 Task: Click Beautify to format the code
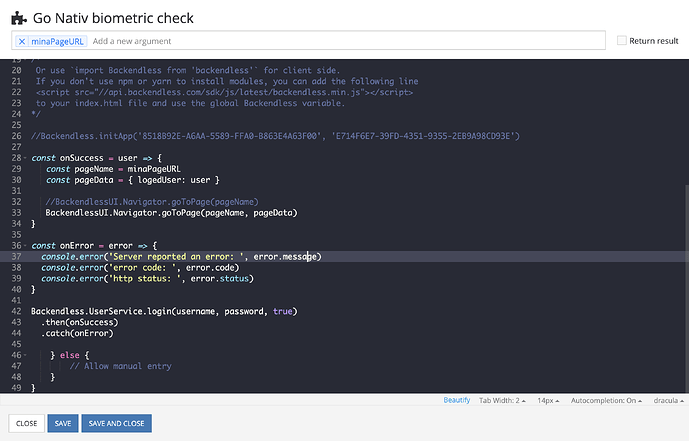(457, 400)
